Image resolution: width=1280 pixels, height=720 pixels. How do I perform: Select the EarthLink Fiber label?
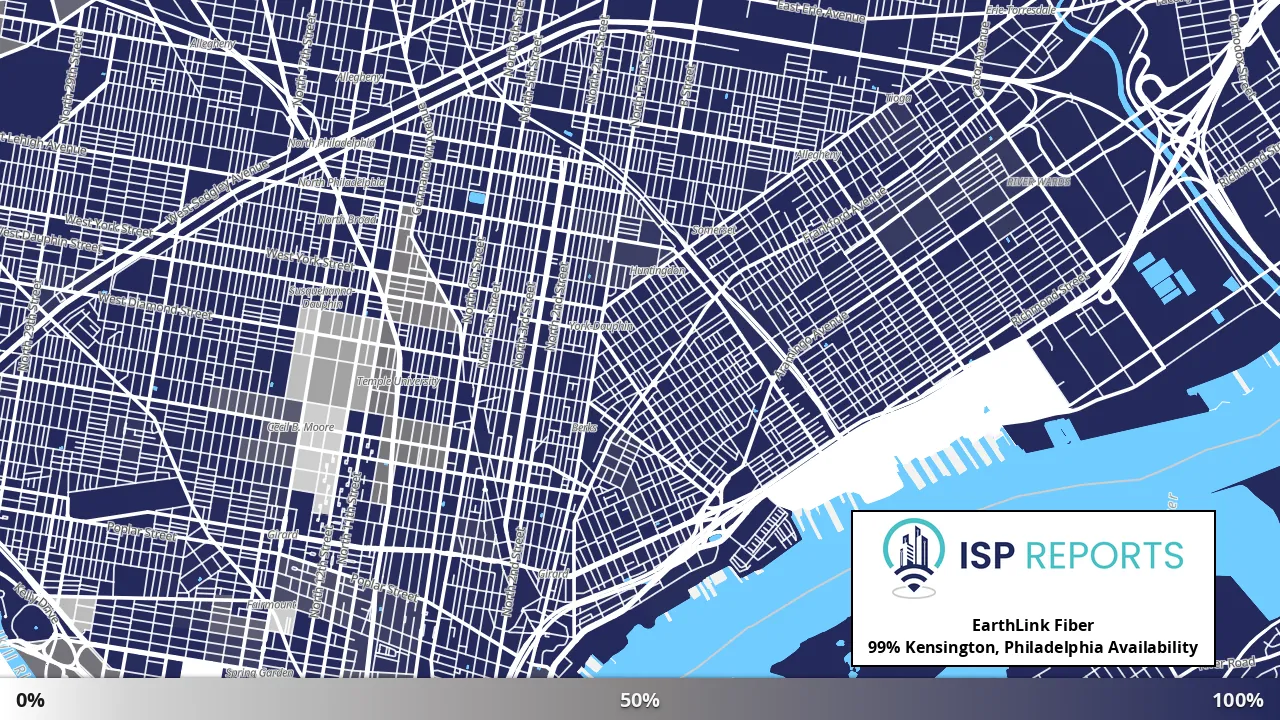[x=1033, y=624]
